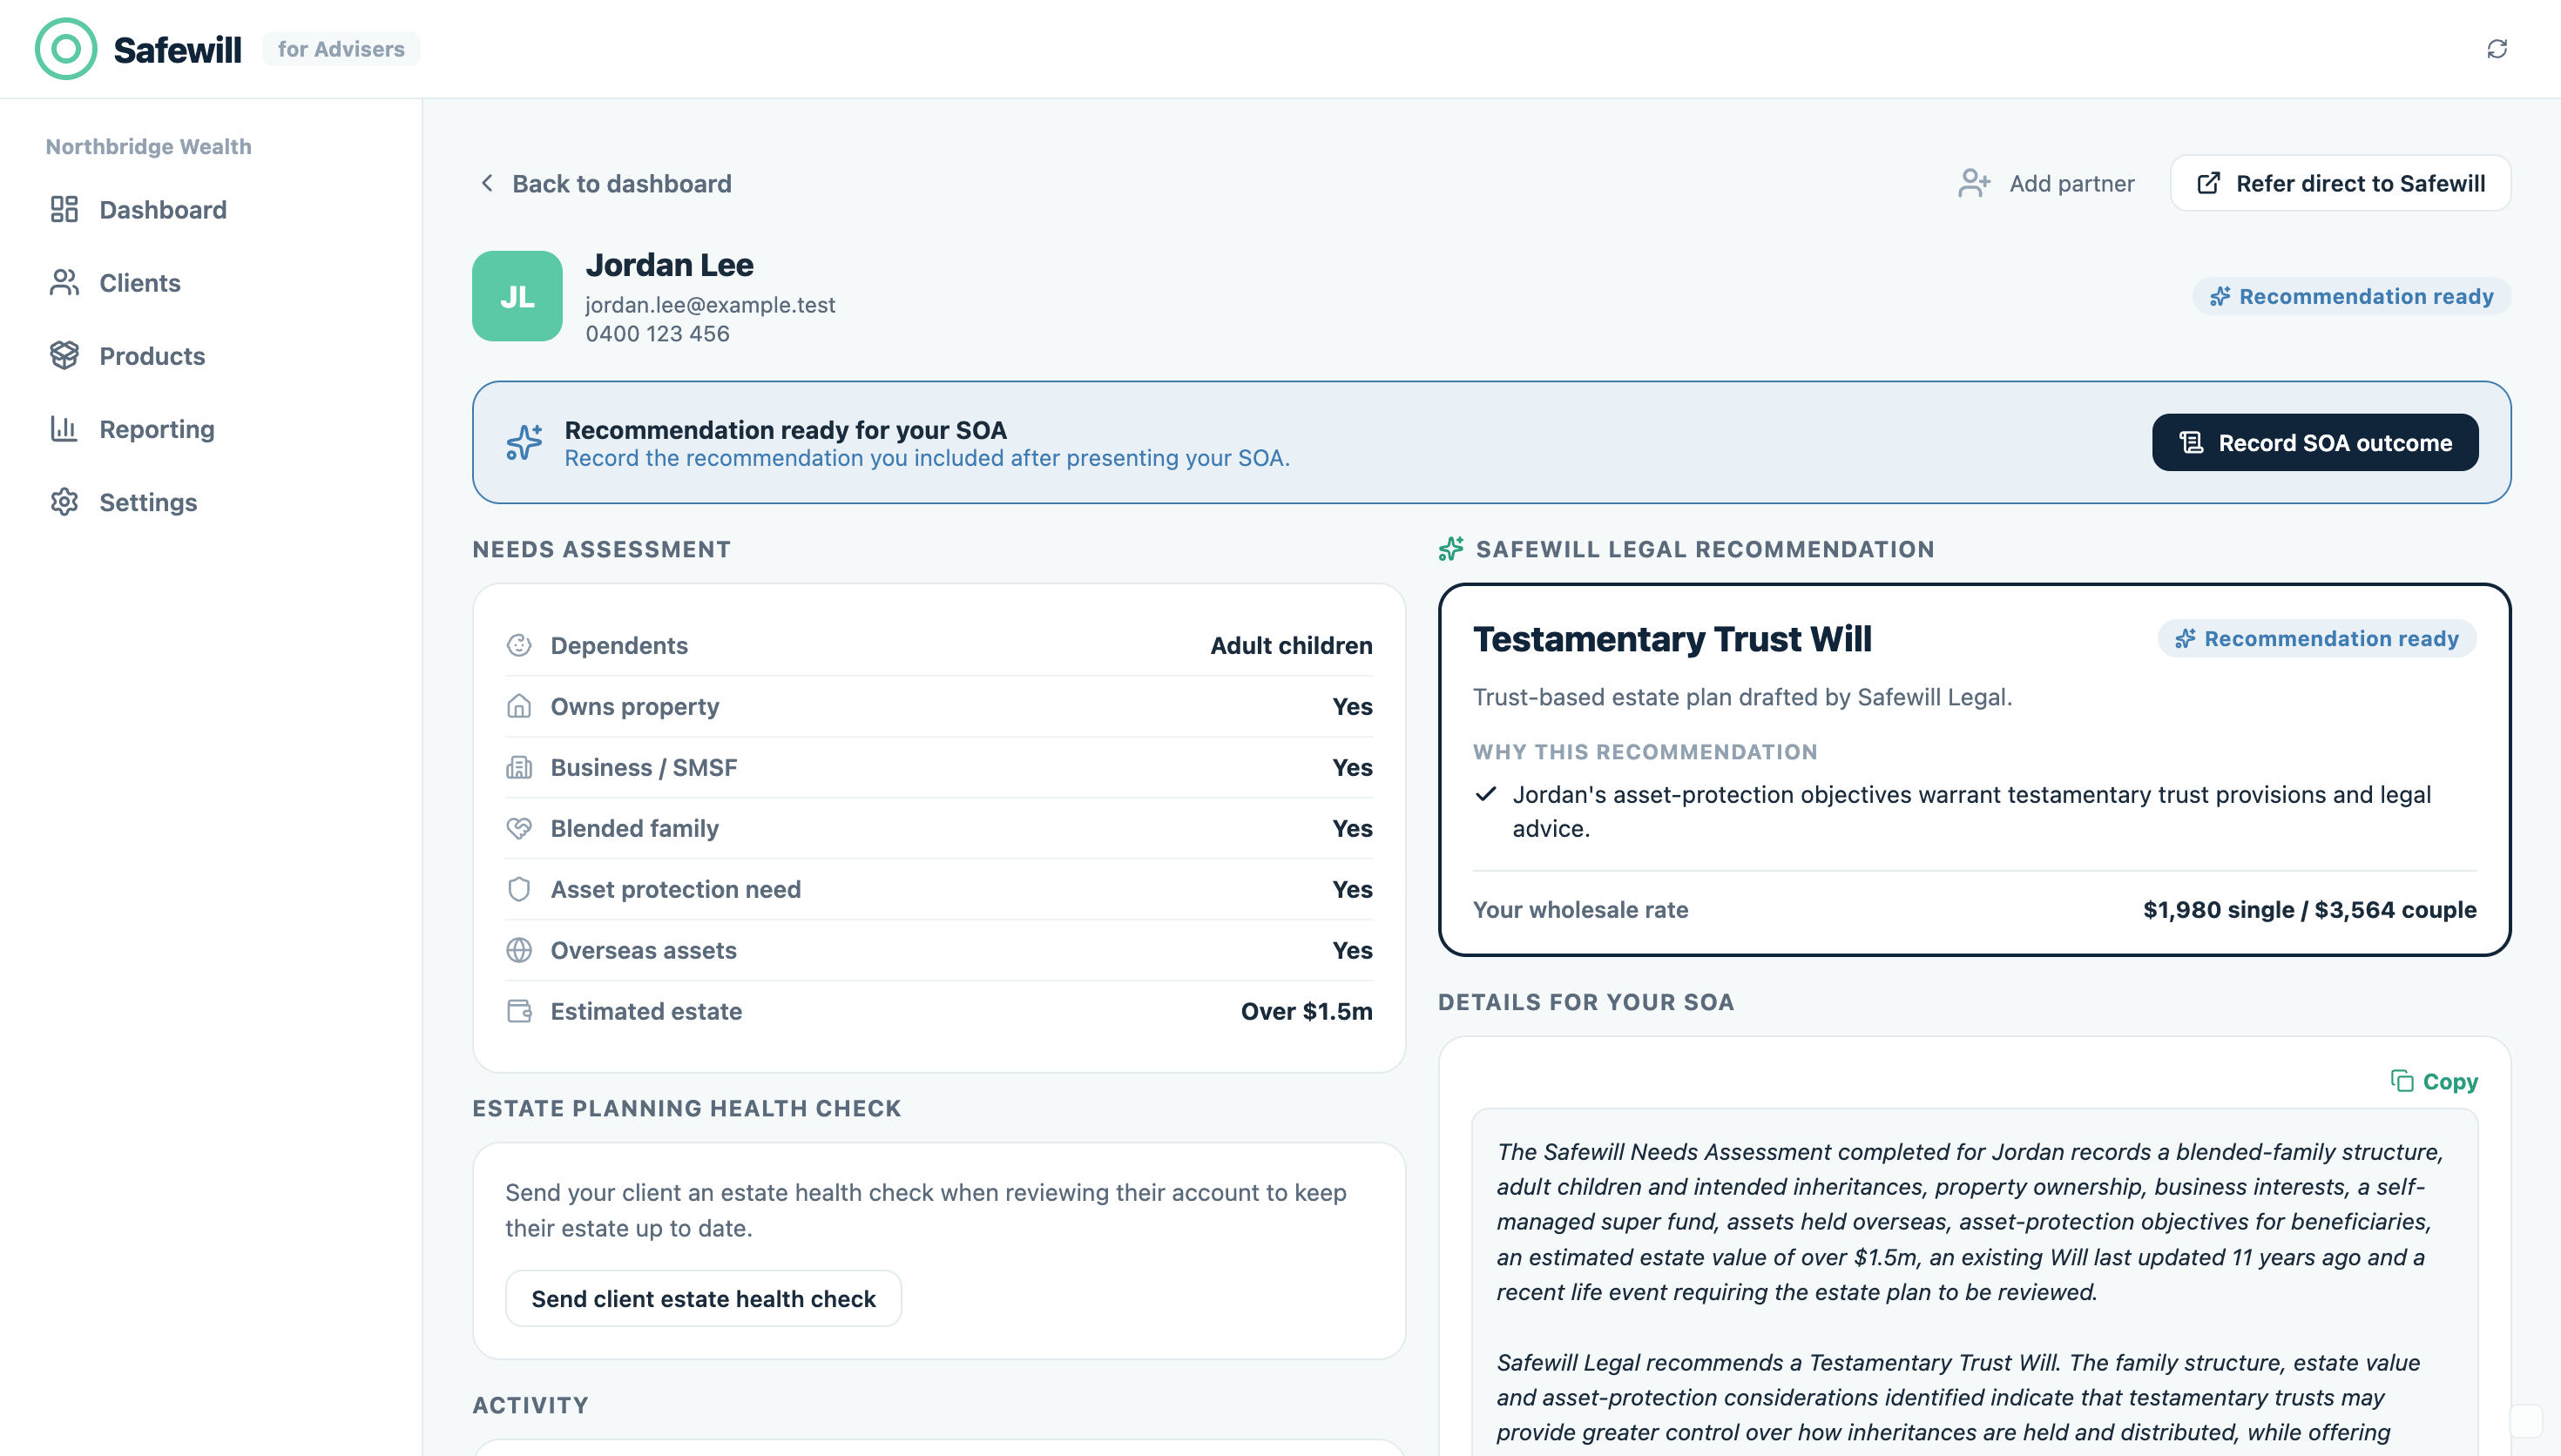Click the Owns property house icon
The image size is (2561, 1456).
pos(519,706)
